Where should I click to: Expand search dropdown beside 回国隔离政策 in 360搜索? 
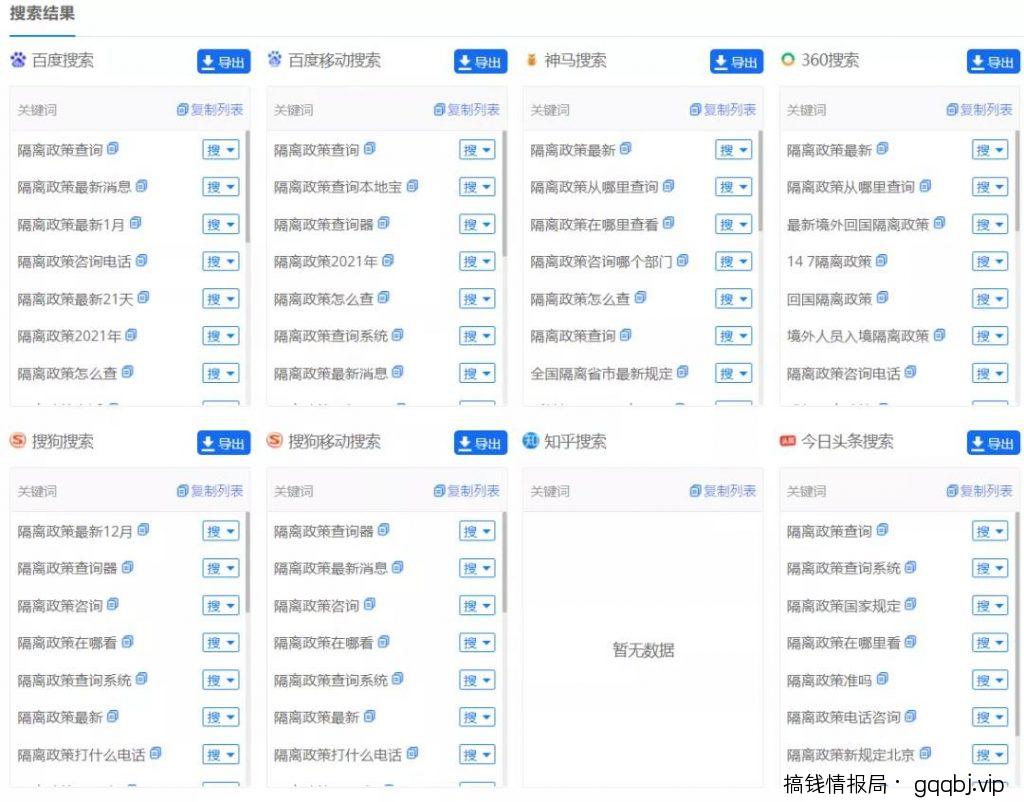(1000, 298)
